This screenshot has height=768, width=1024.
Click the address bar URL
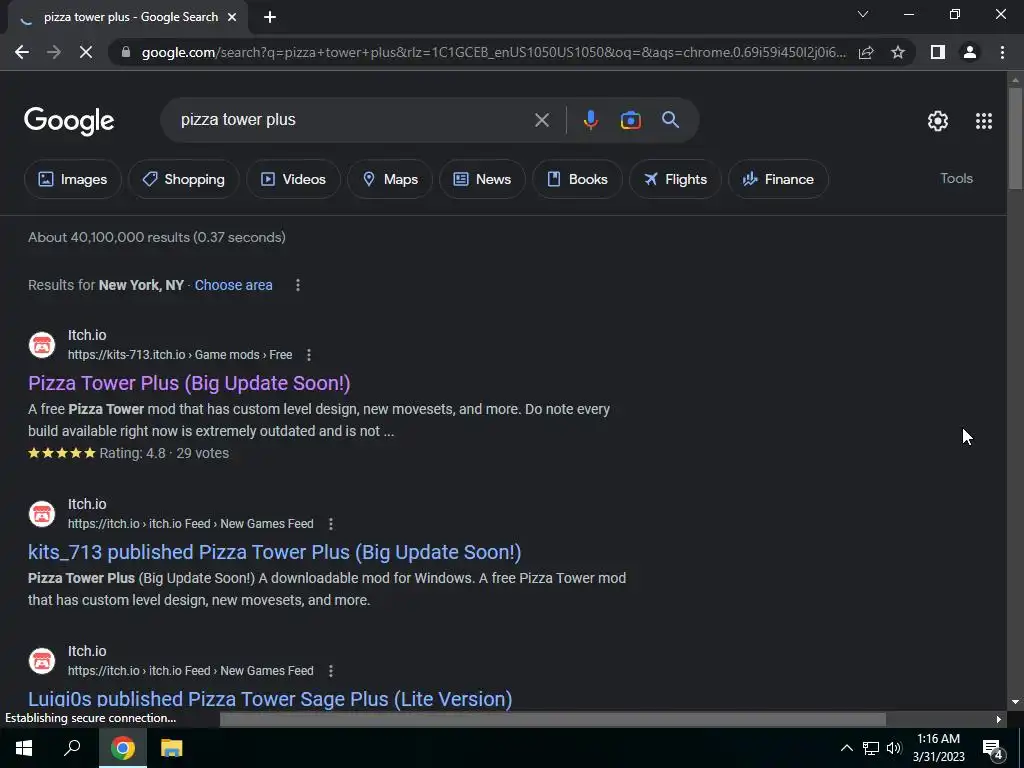point(493,52)
